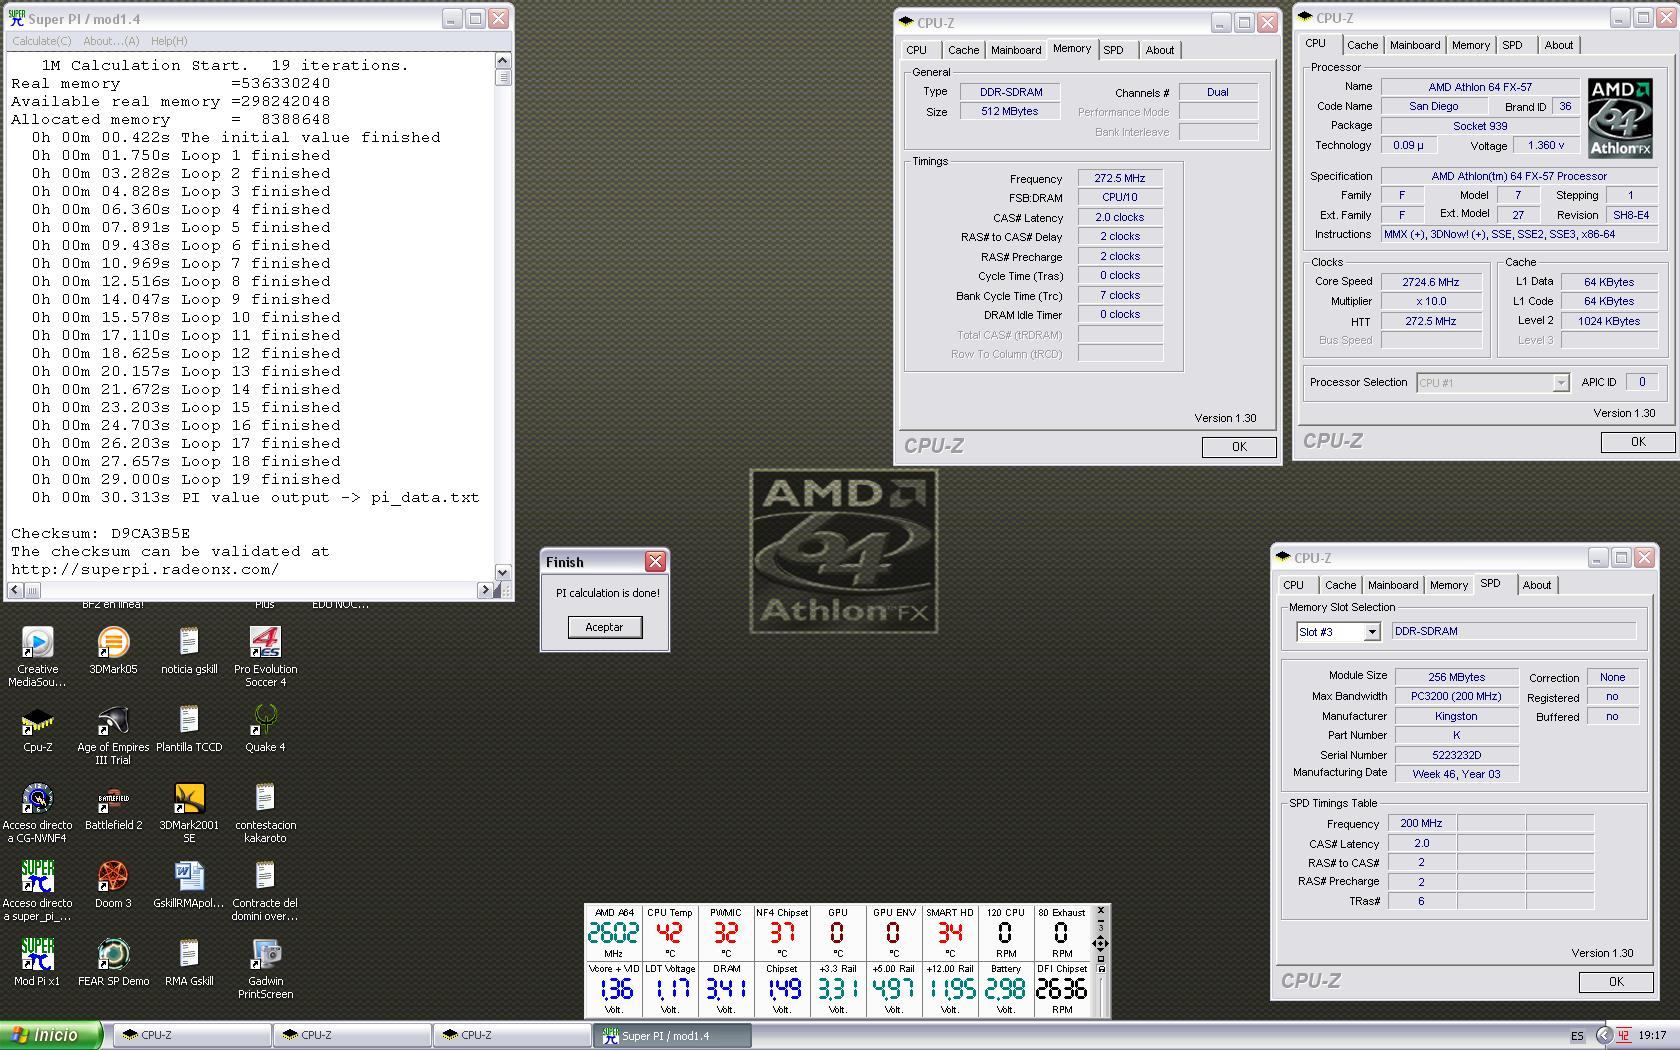The height and width of the screenshot is (1050, 1680).
Task: Select the Mod Pi x1 desktop icon
Action: (x=37, y=962)
